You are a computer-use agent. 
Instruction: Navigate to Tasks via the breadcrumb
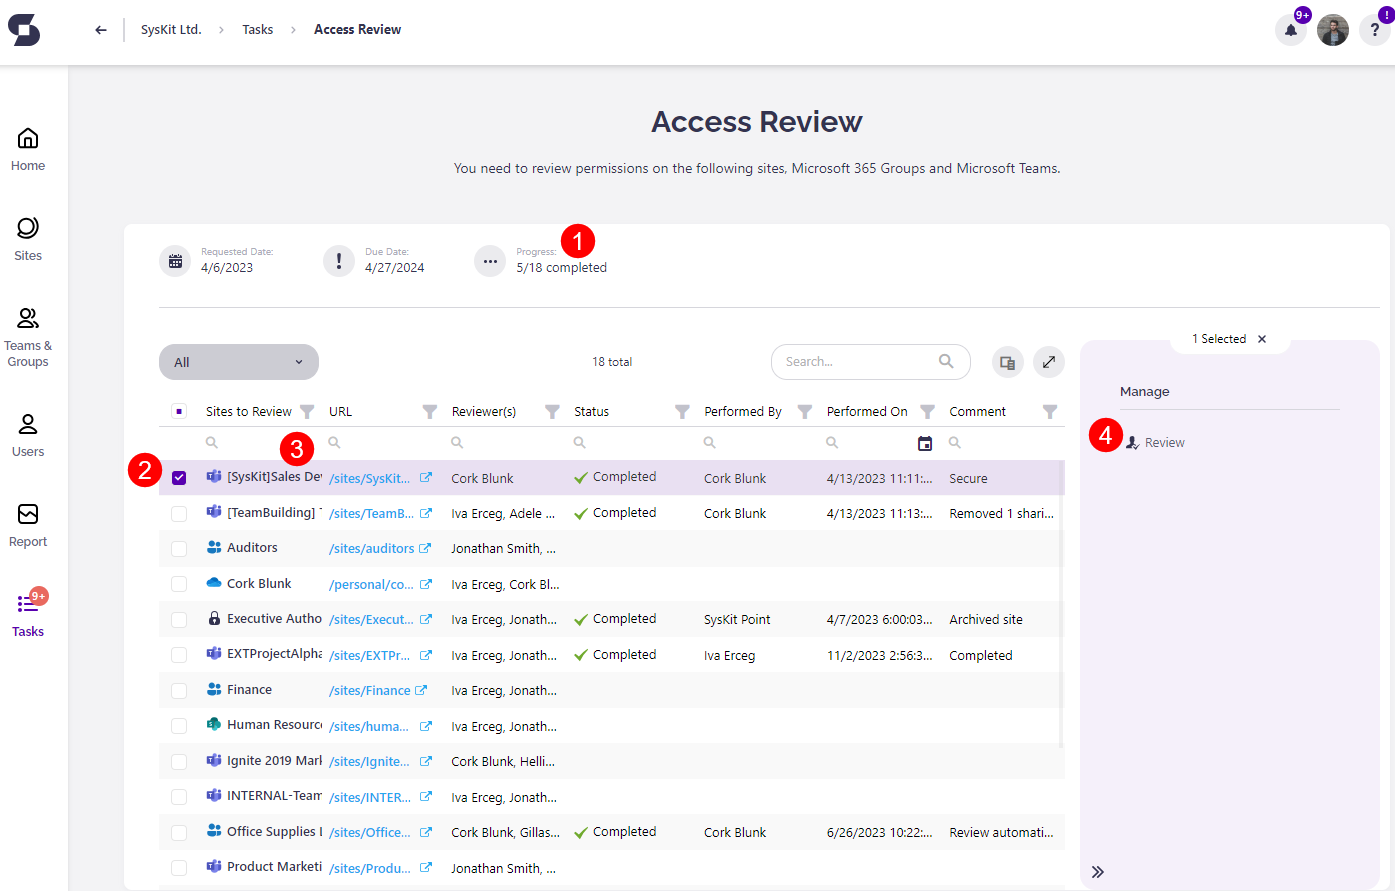(257, 29)
